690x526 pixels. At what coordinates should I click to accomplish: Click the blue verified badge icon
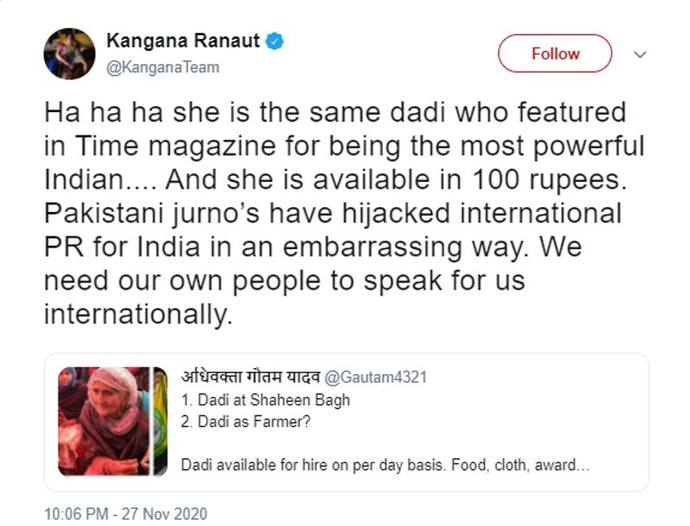coord(275,41)
